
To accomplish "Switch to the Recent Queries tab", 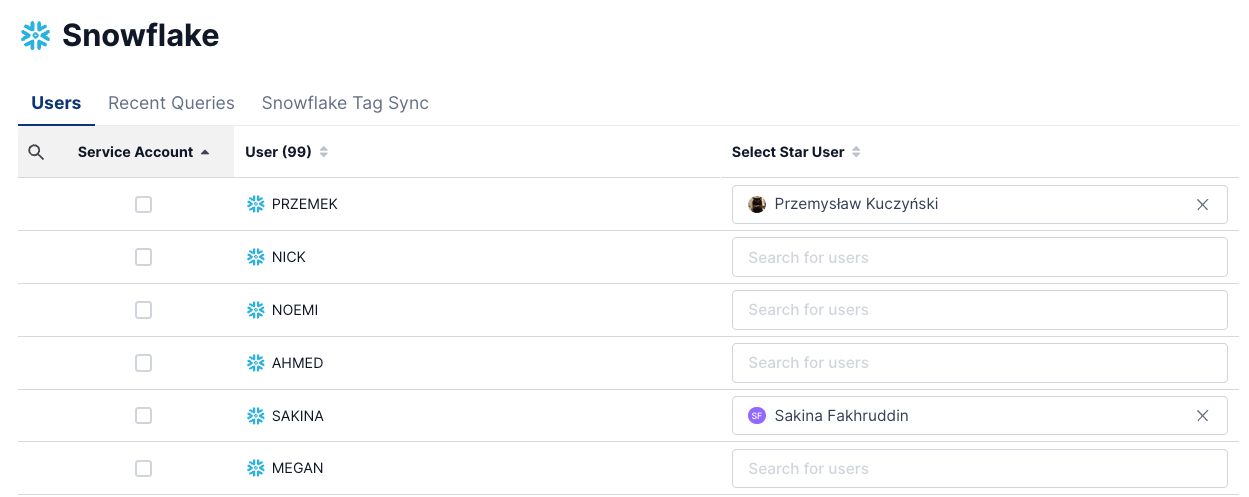I will (x=171, y=103).
